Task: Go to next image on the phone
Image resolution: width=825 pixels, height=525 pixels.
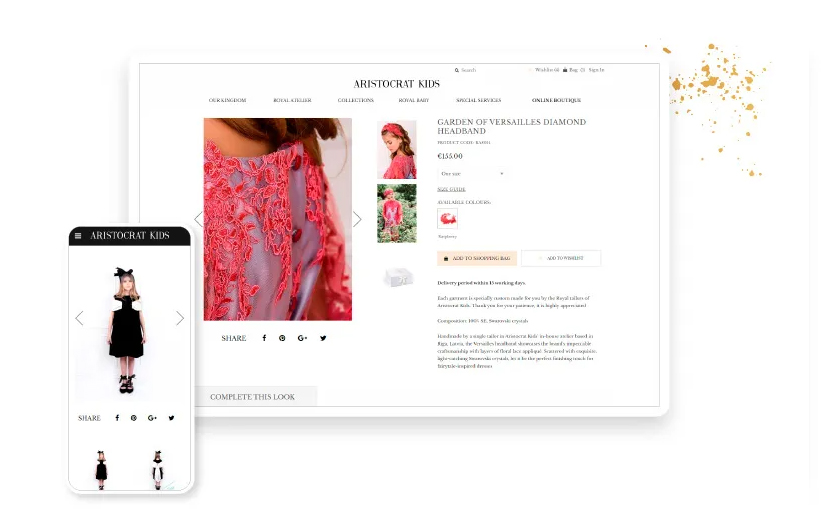Action: click(180, 318)
